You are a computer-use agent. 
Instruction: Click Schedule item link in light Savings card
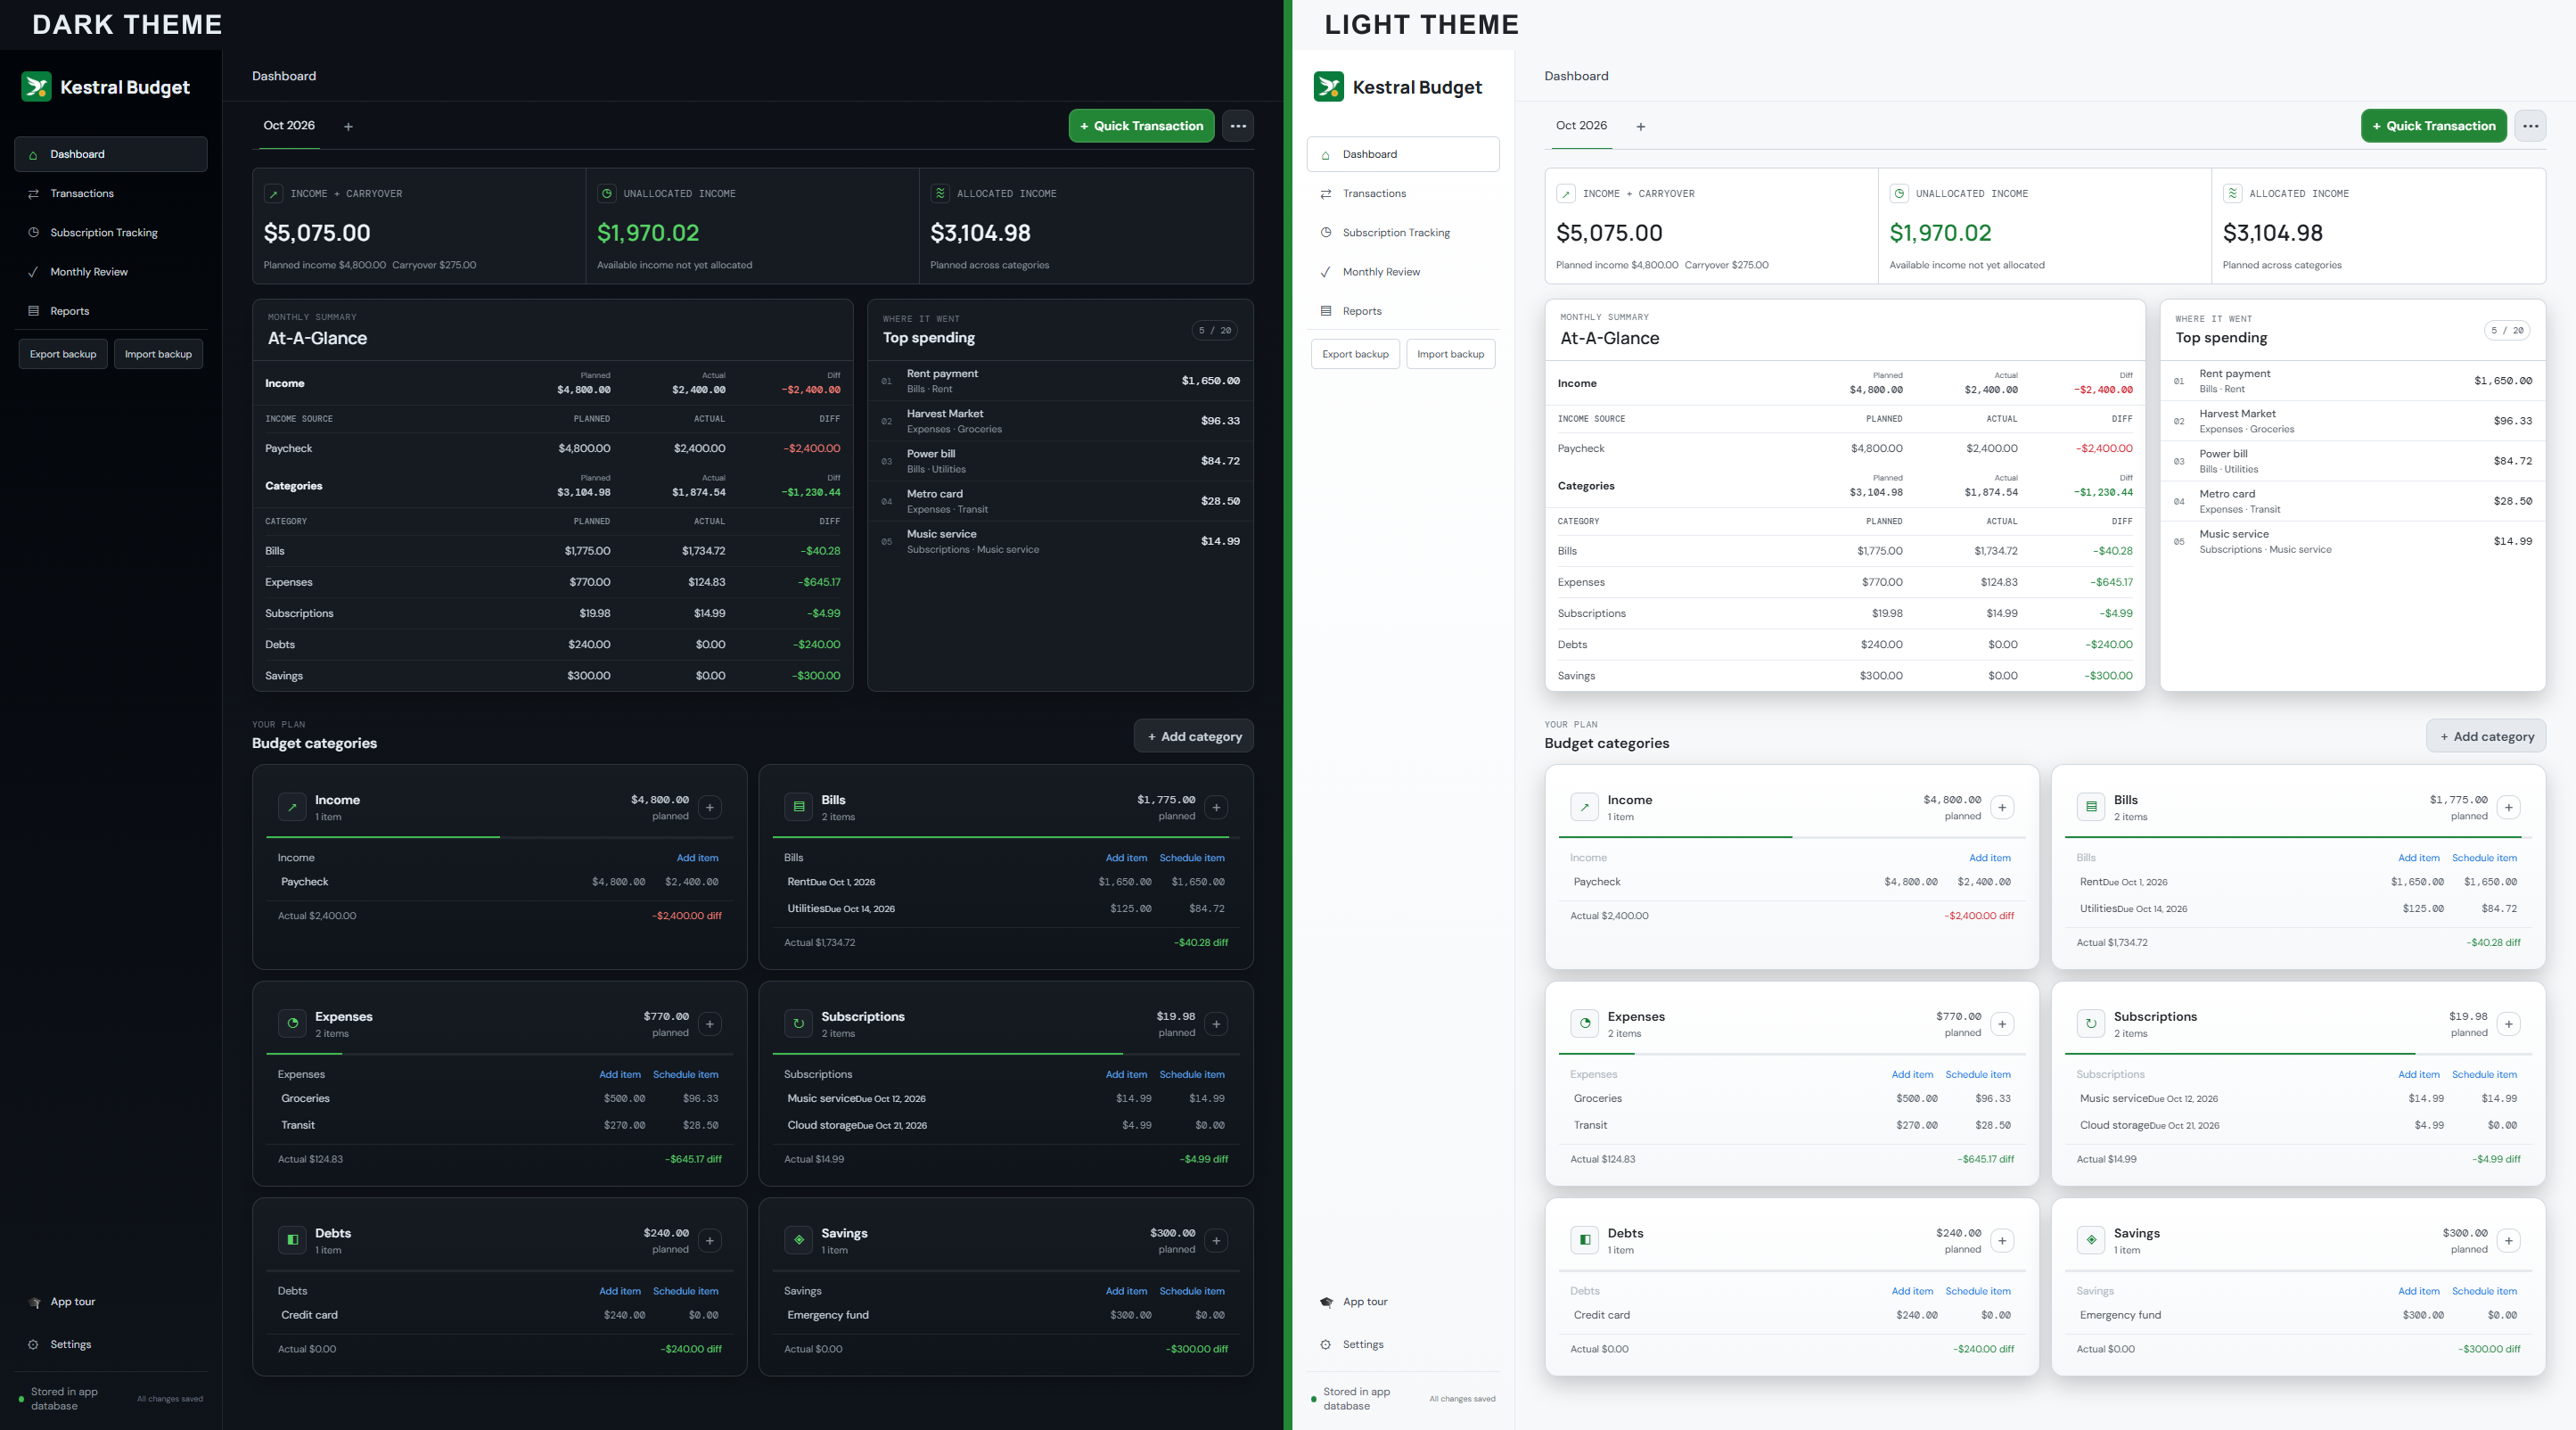2484,1291
